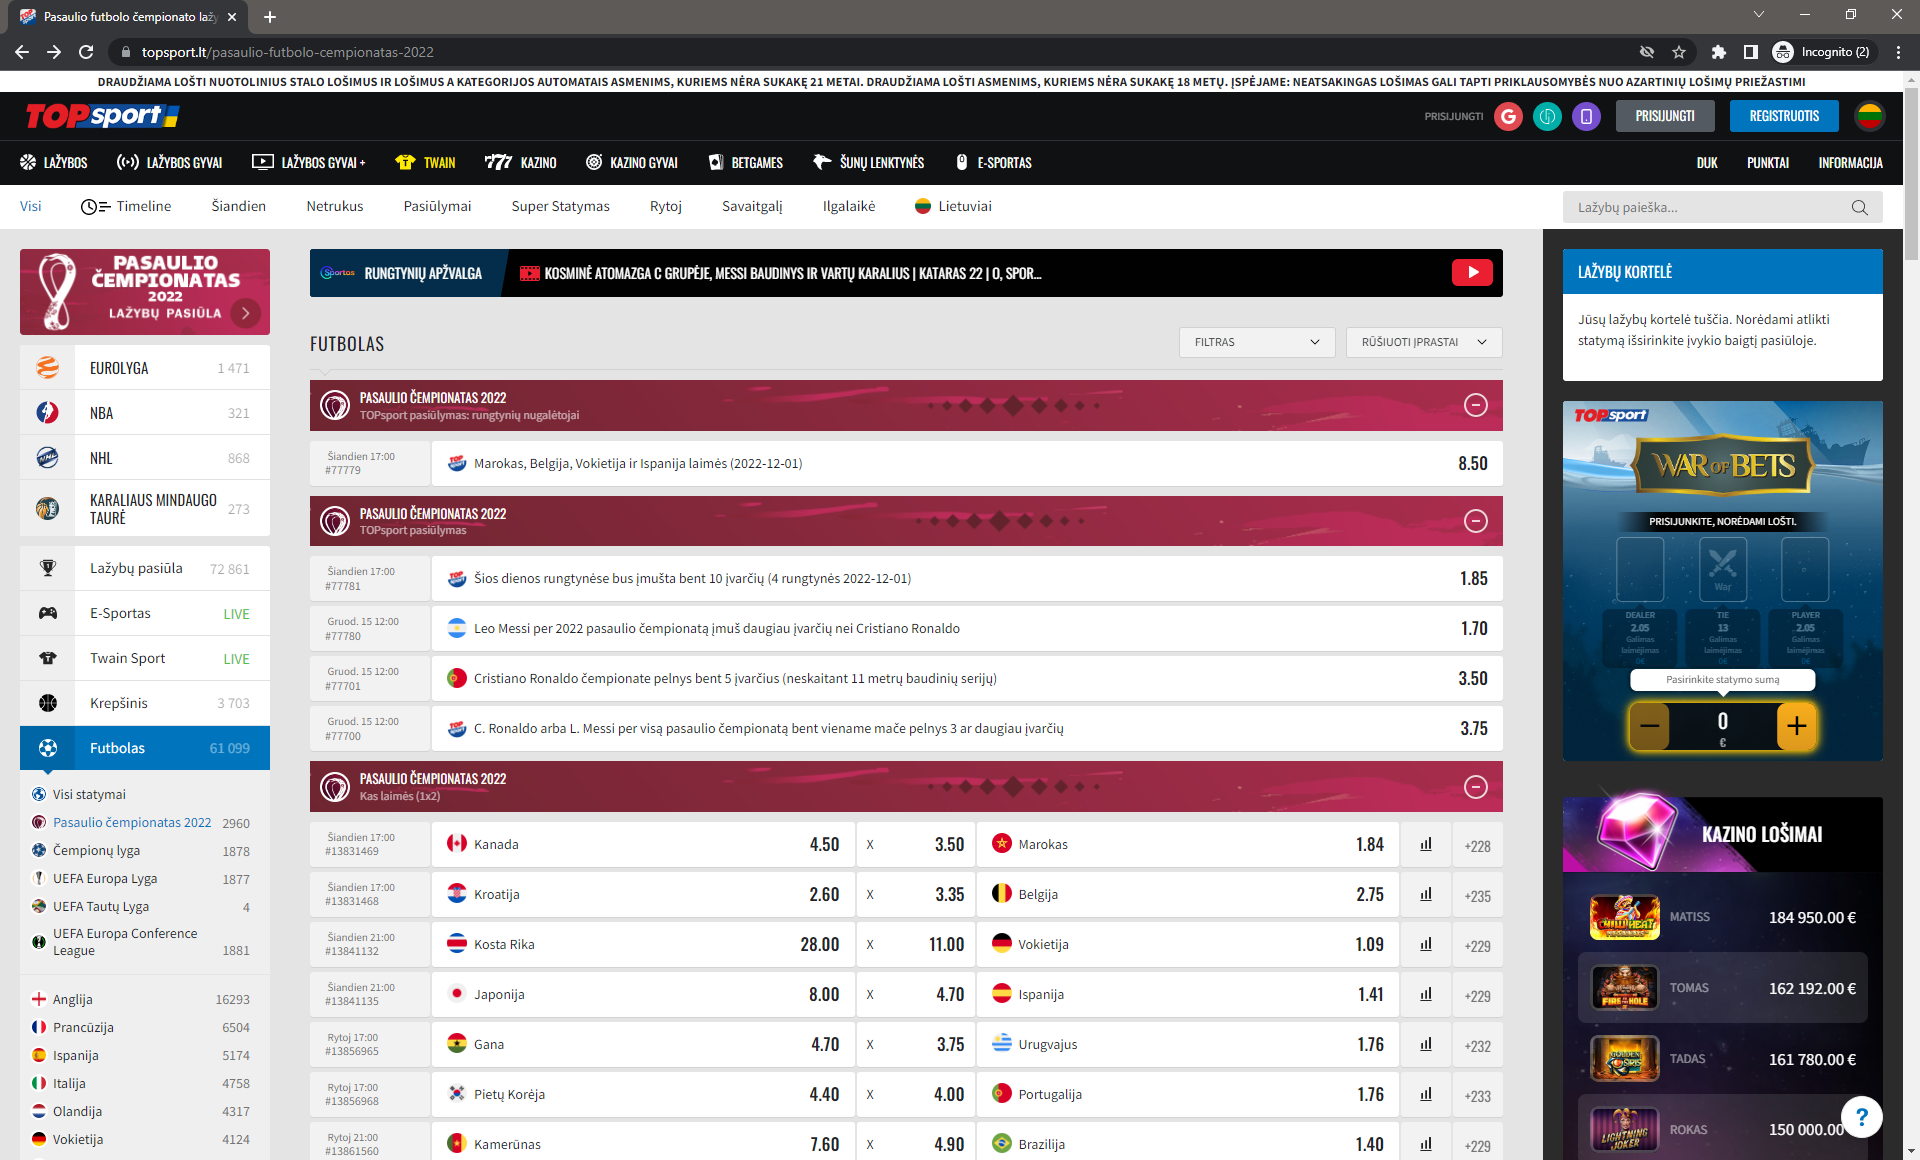Screen dimensions: 1920x1160
Task: Open the BETGAMES menu
Action: pyautogui.click(x=746, y=163)
